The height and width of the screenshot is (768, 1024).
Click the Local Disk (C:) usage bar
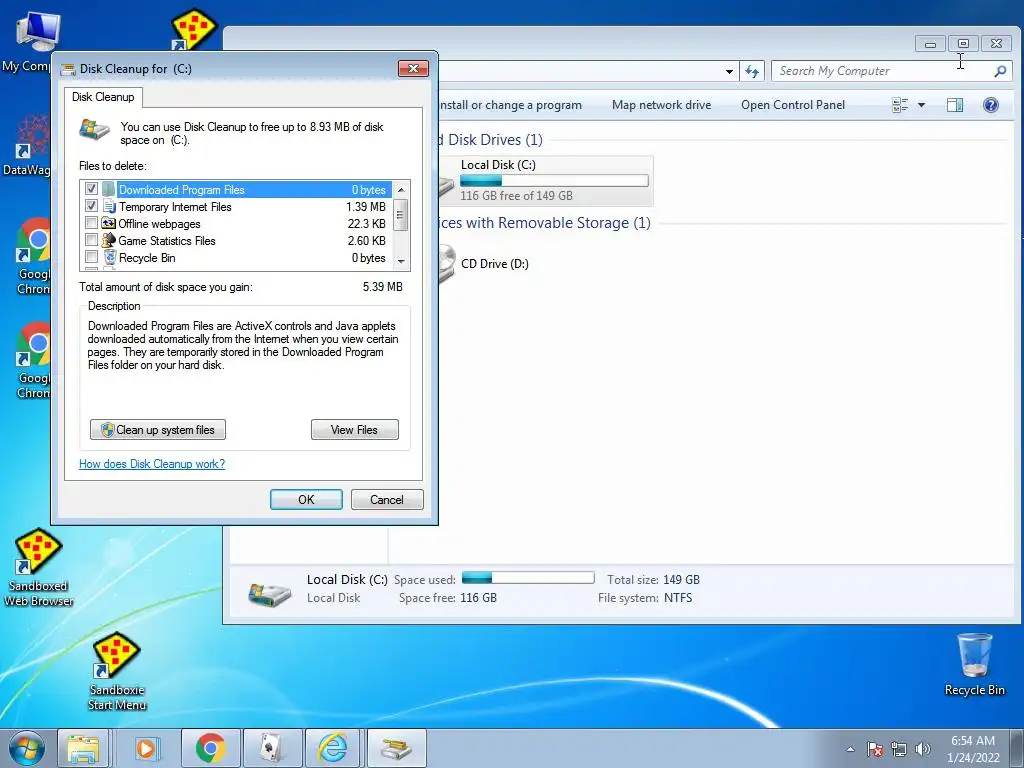(x=554, y=181)
